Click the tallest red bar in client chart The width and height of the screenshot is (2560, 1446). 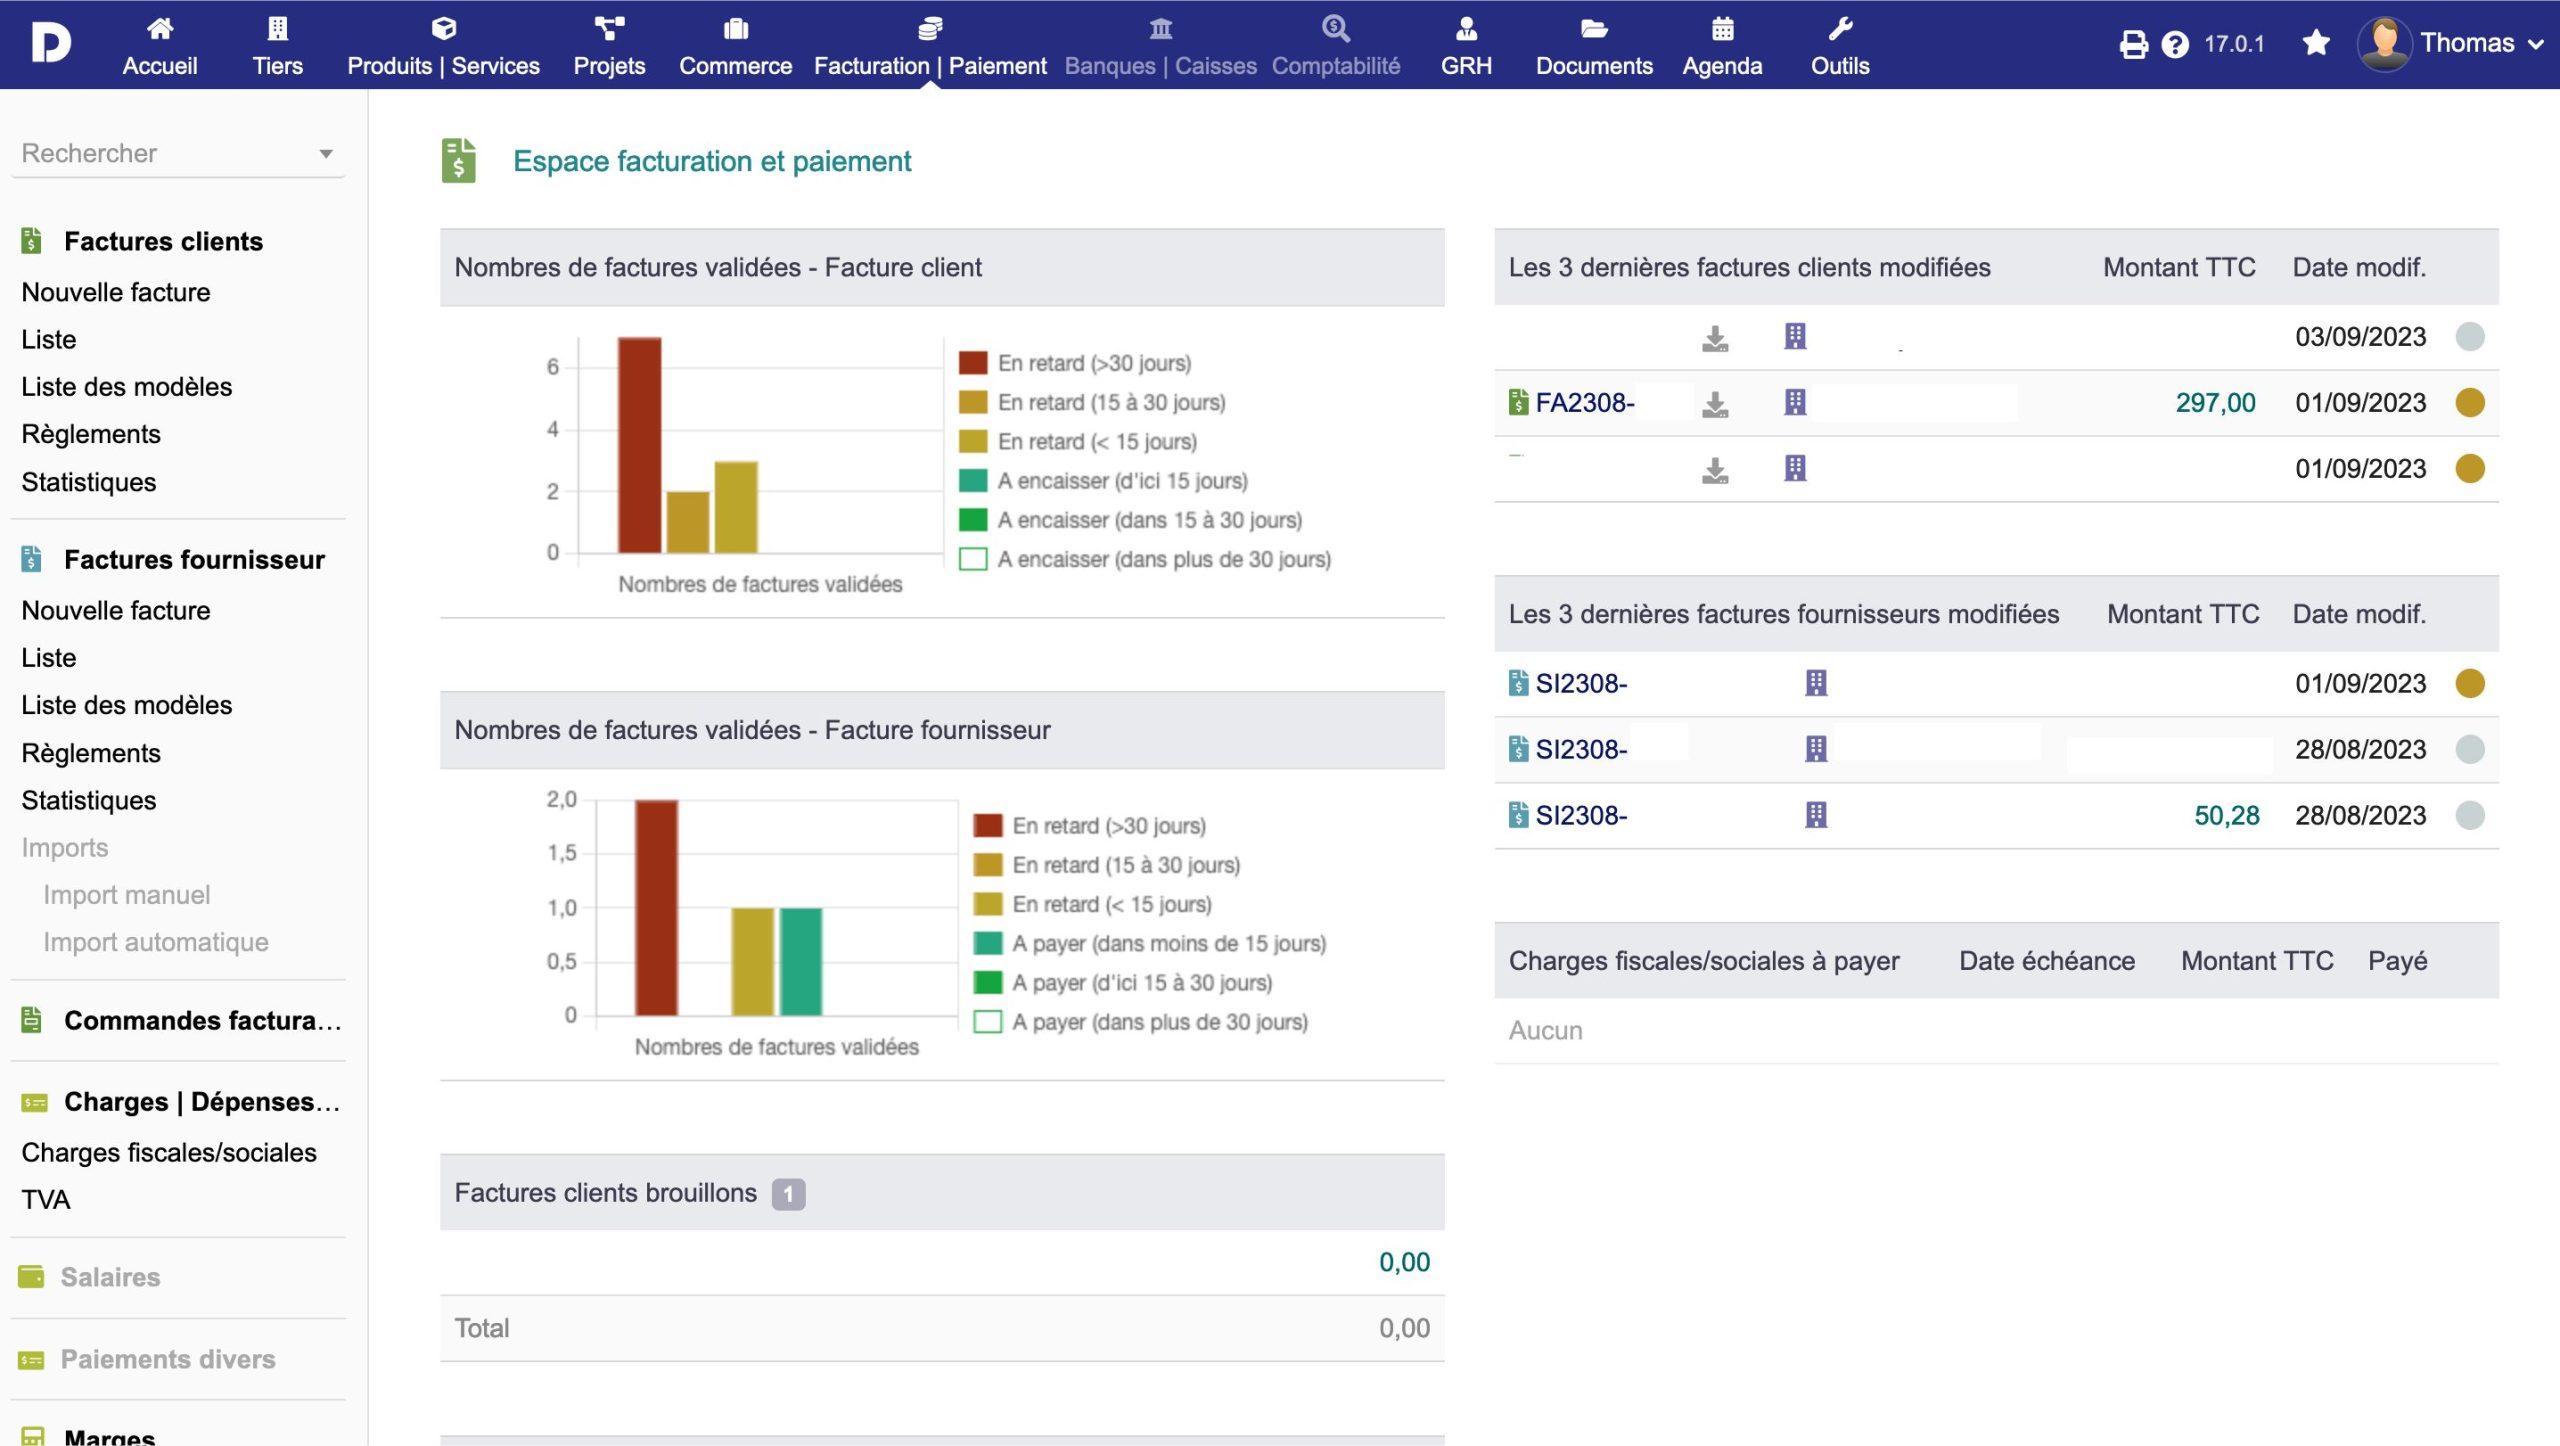tap(639, 445)
